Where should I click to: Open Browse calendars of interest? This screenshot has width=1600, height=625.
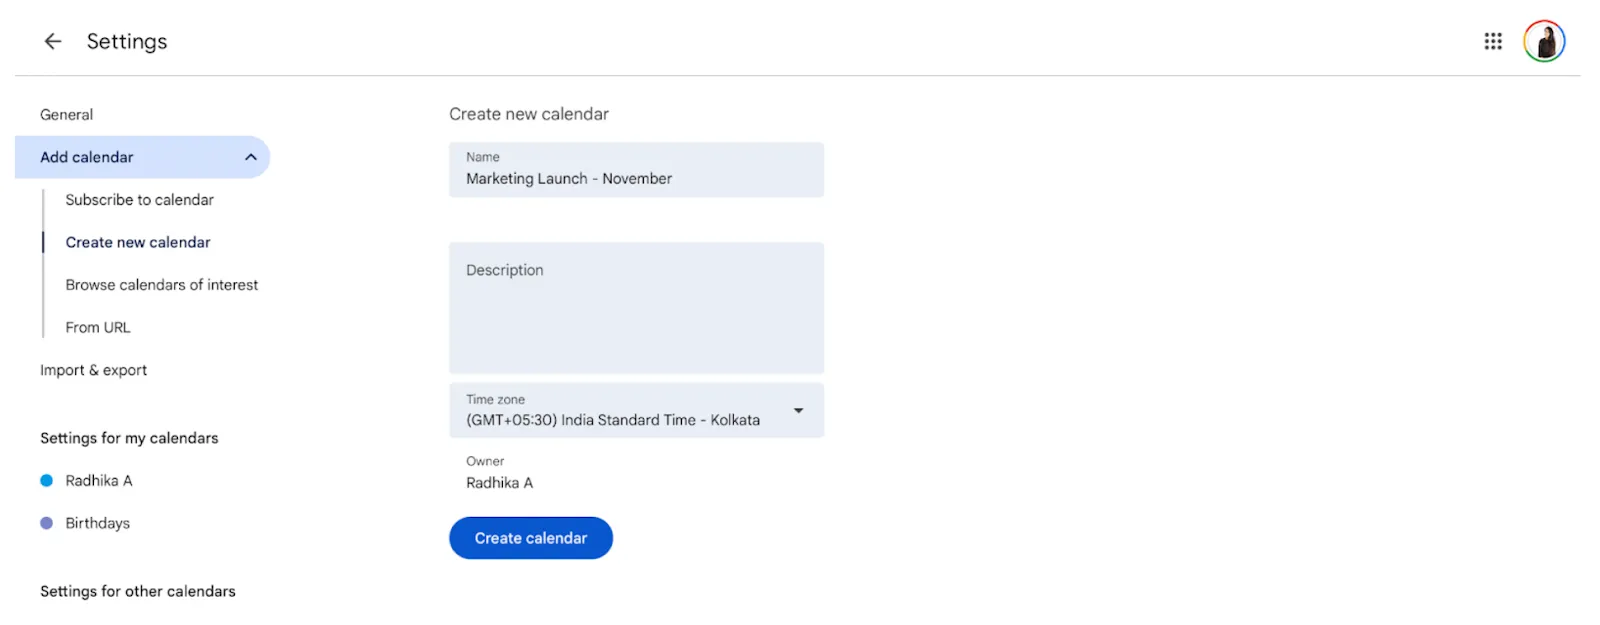click(x=161, y=285)
